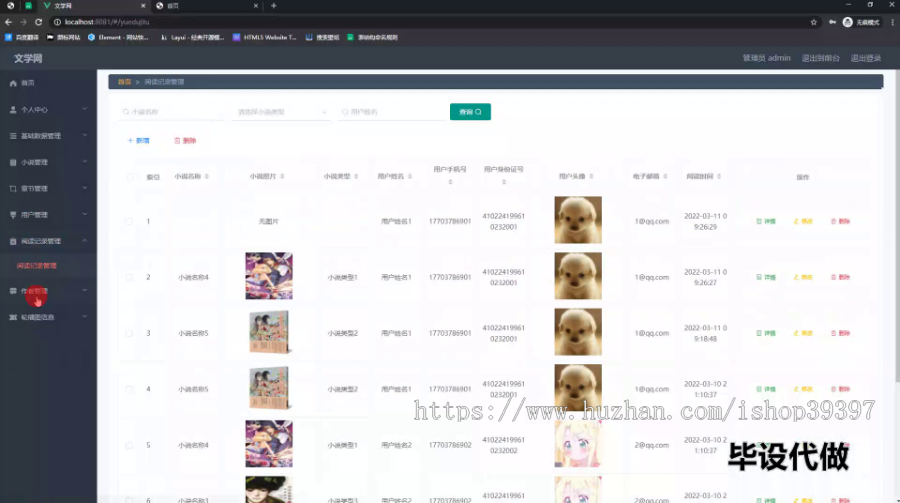
Task: Check the checkbox for row 2
Action: click(x=129, y=277)
